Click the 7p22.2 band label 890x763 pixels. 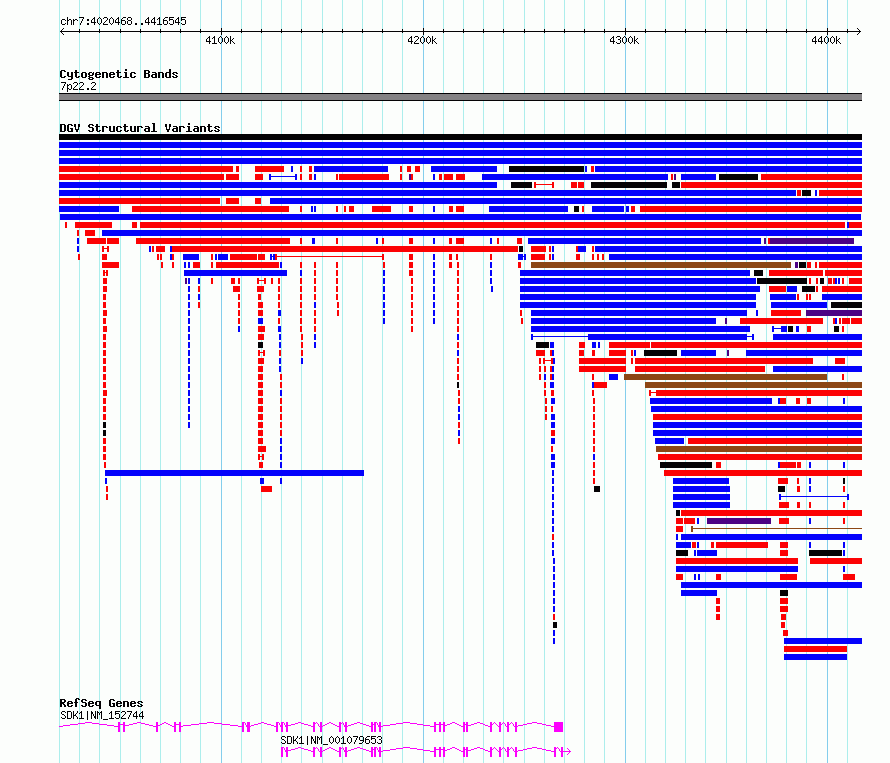(78, 86)
